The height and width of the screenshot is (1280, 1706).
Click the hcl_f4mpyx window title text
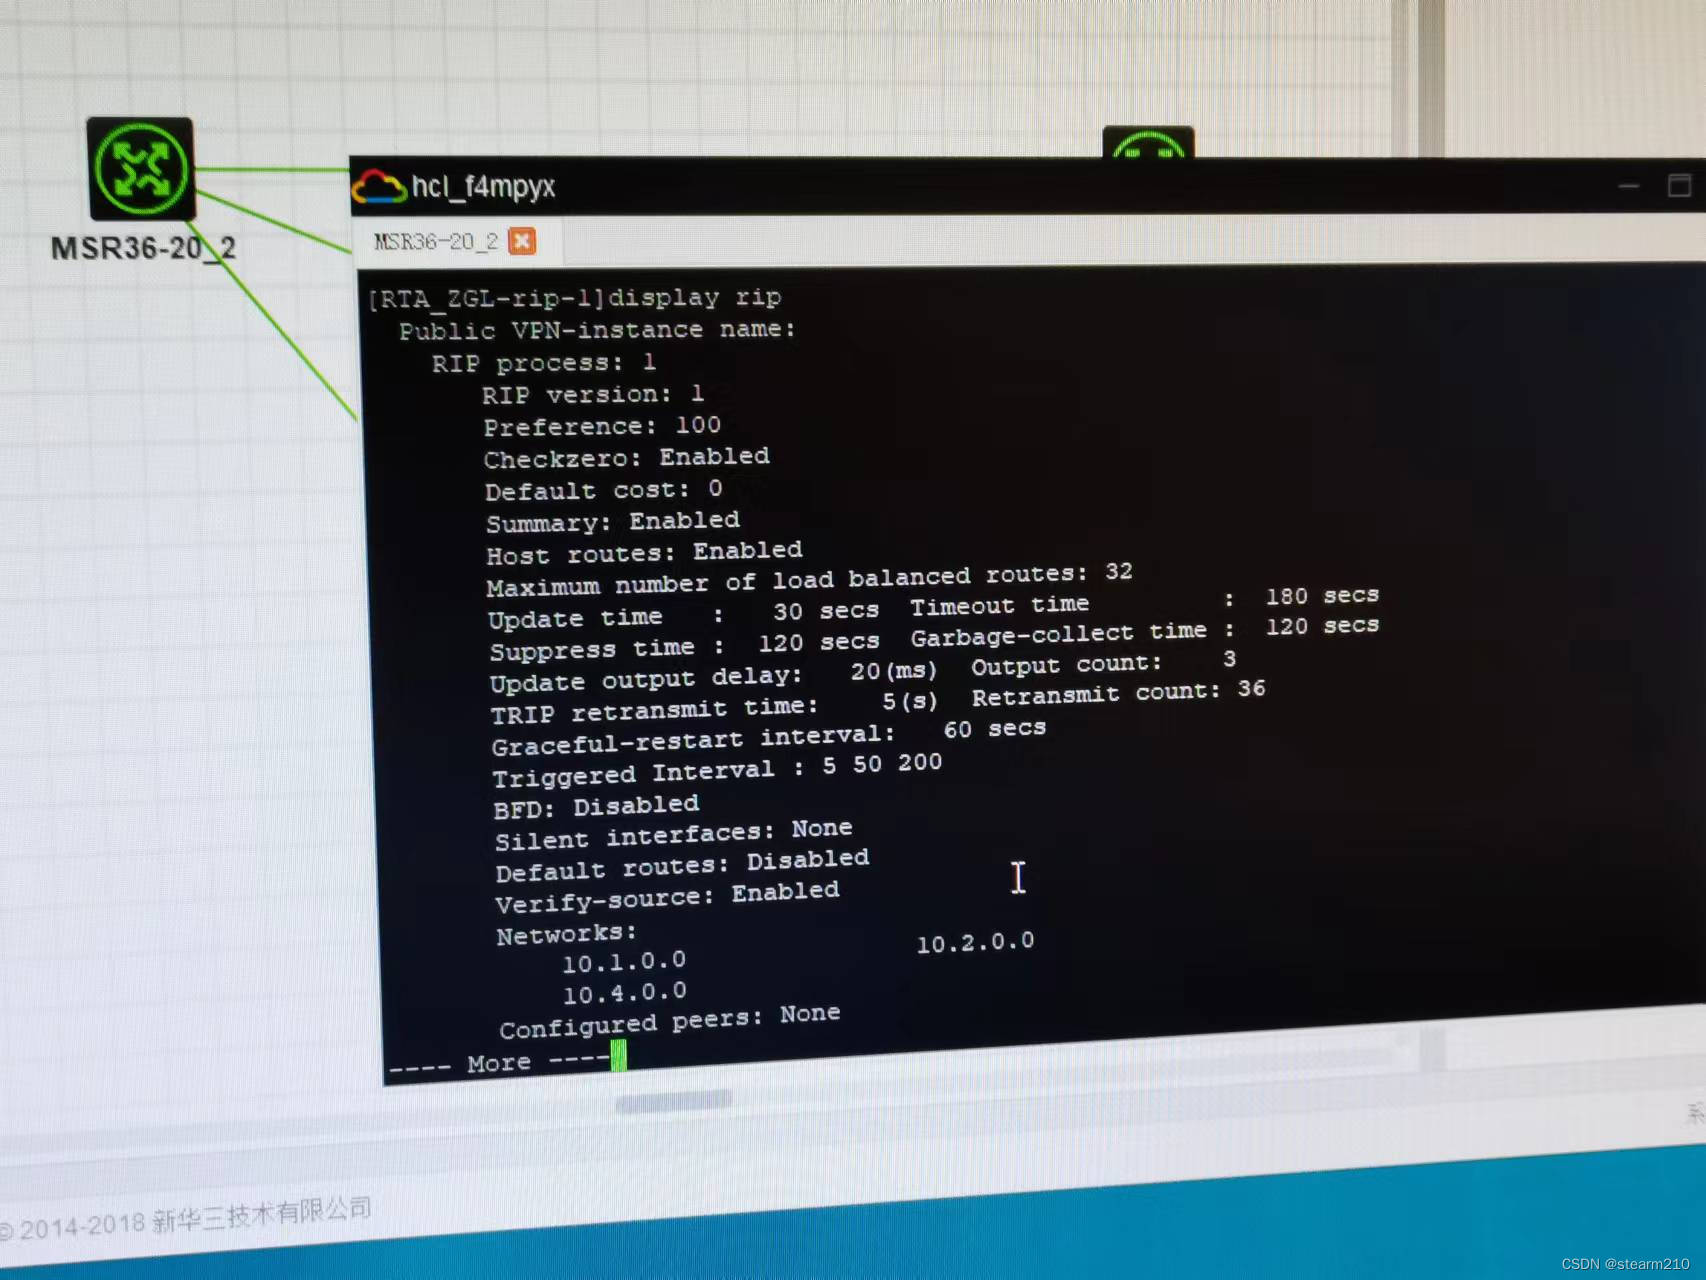tap(483, 187)
